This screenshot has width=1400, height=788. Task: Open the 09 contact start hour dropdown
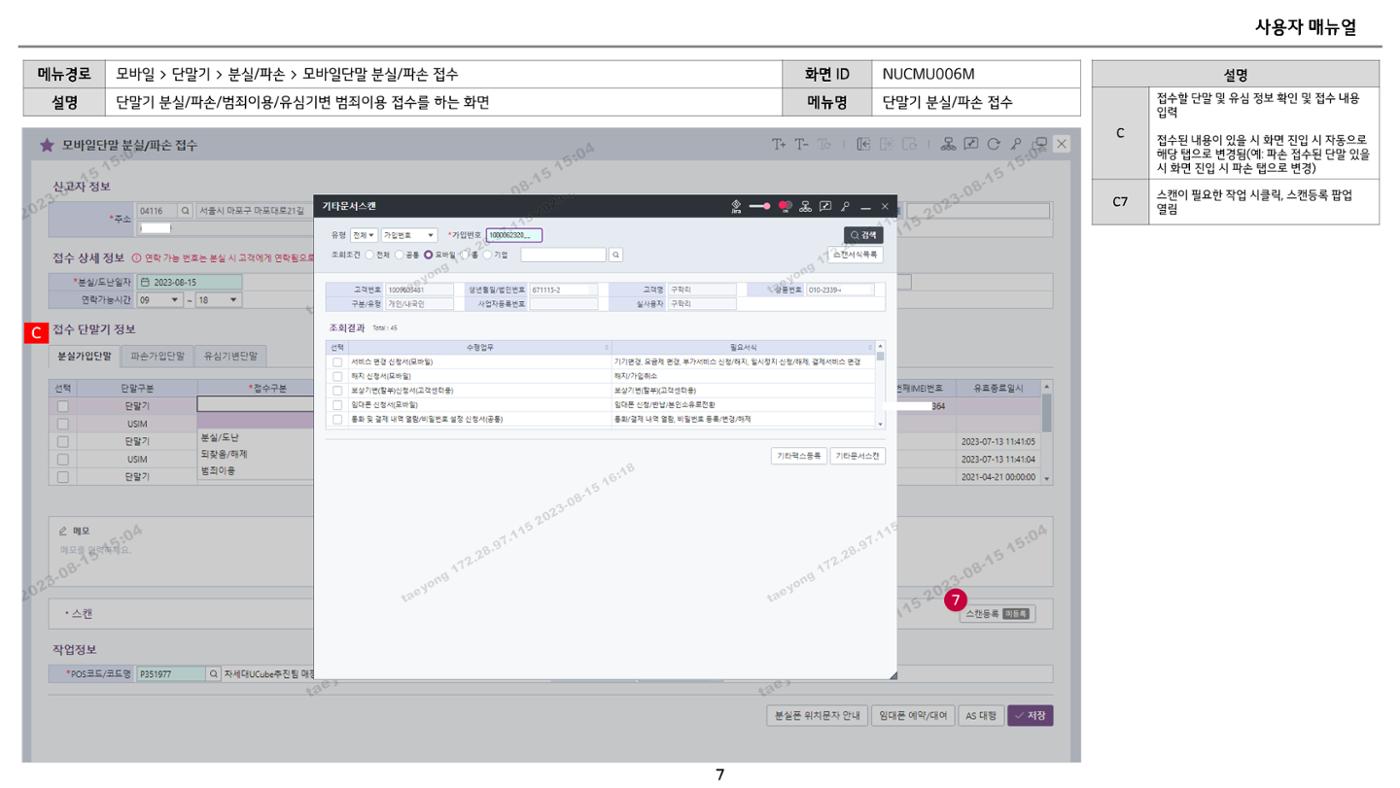159,299
